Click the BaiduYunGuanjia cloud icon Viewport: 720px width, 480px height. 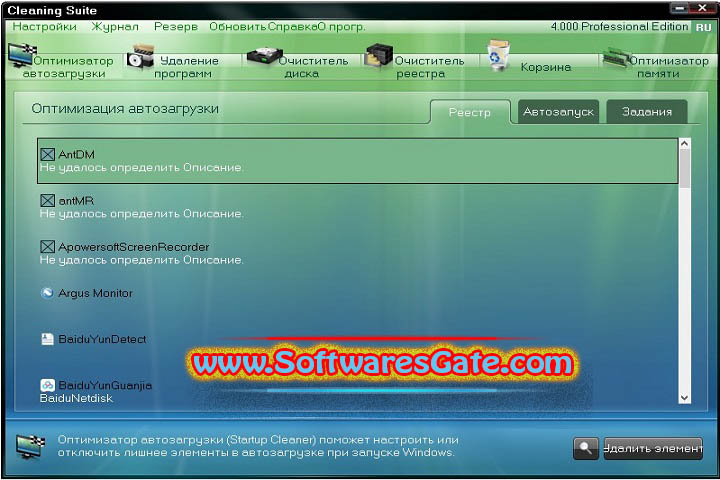47,385
